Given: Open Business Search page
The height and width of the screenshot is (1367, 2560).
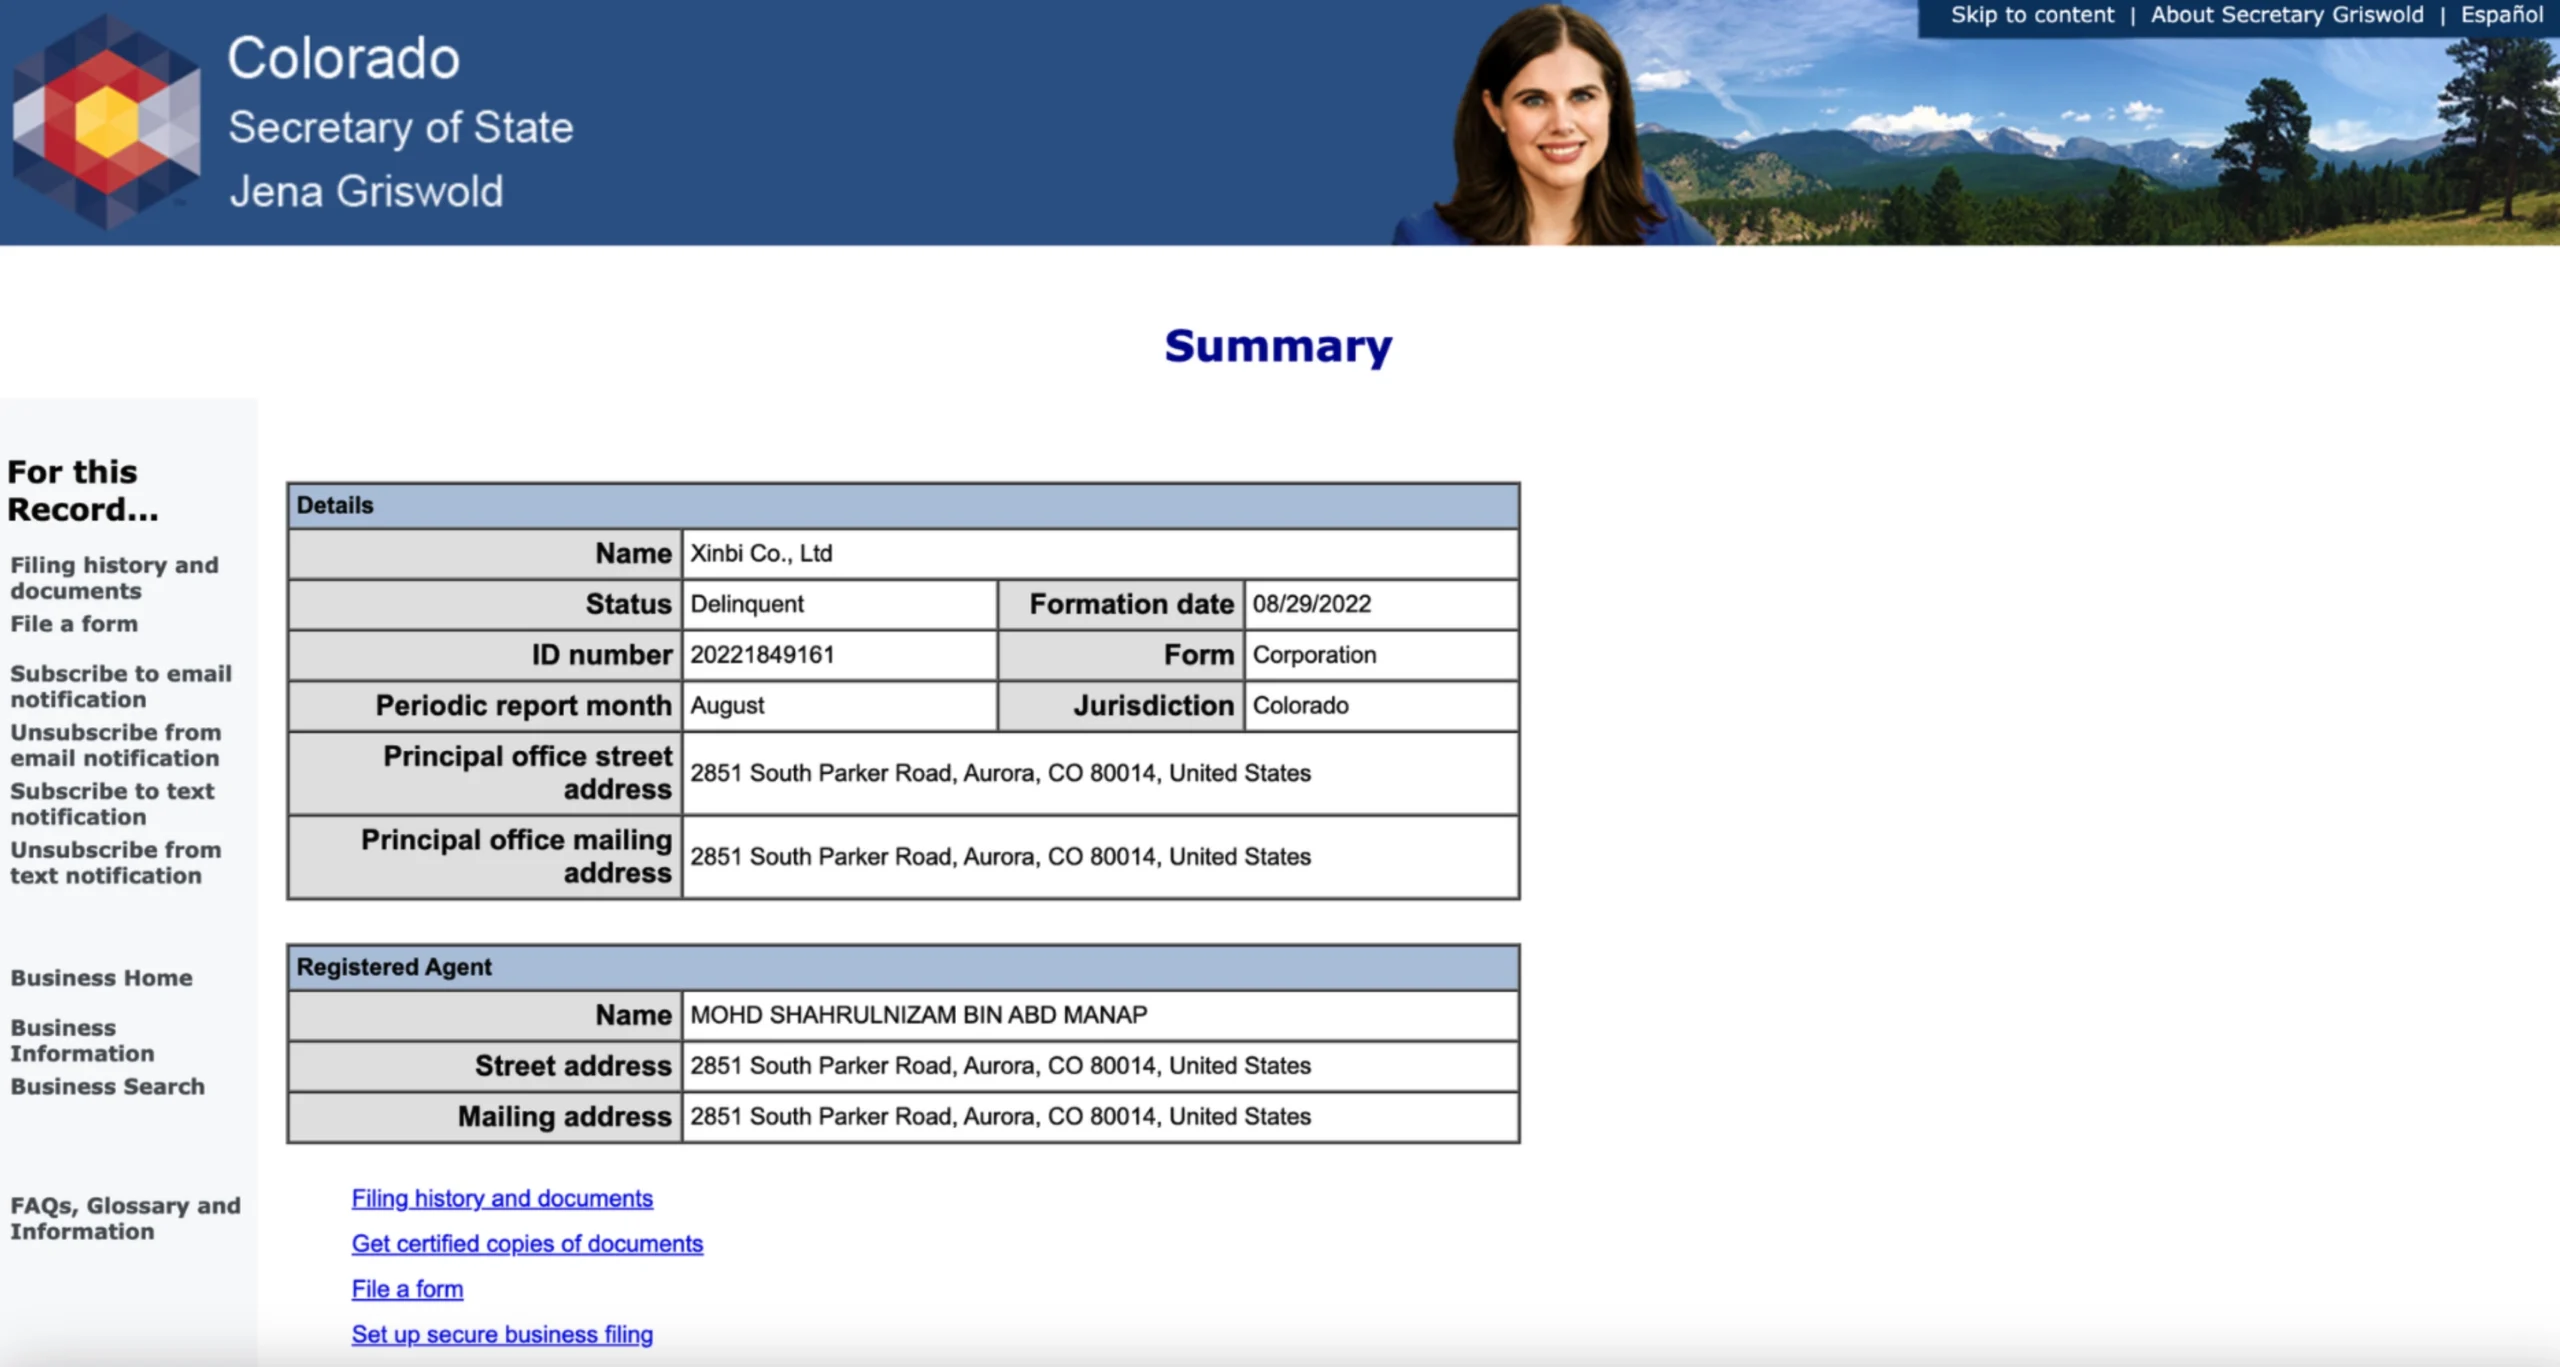Looking at the screenshot, I should tap(107, 1086).
